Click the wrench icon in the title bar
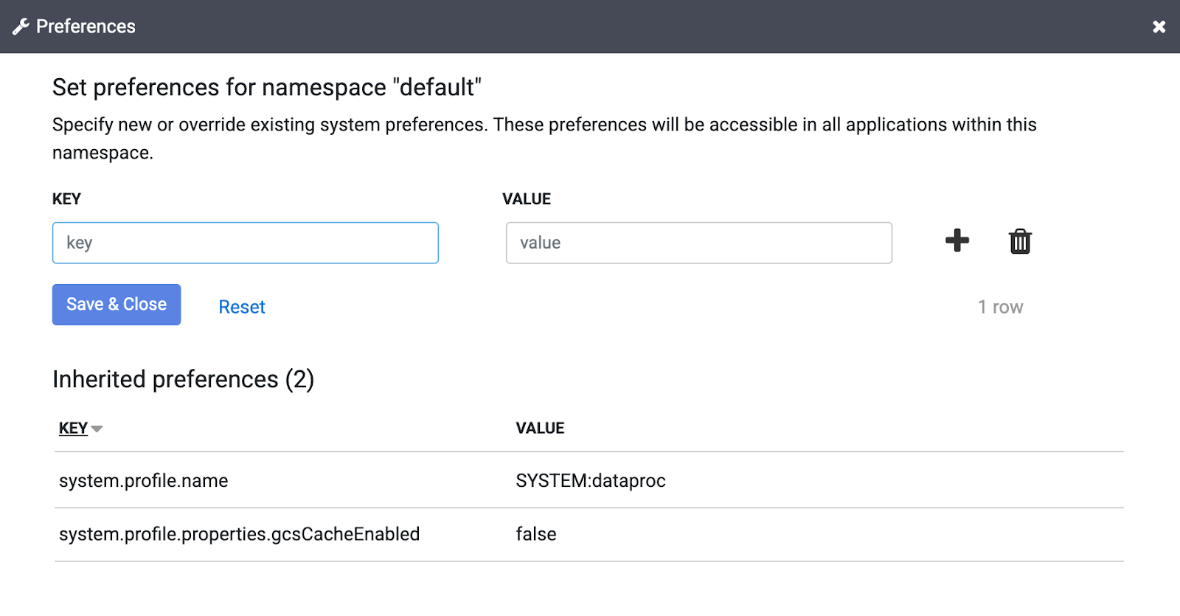Screen dimensions: 1180x616 tap(20, 26)
